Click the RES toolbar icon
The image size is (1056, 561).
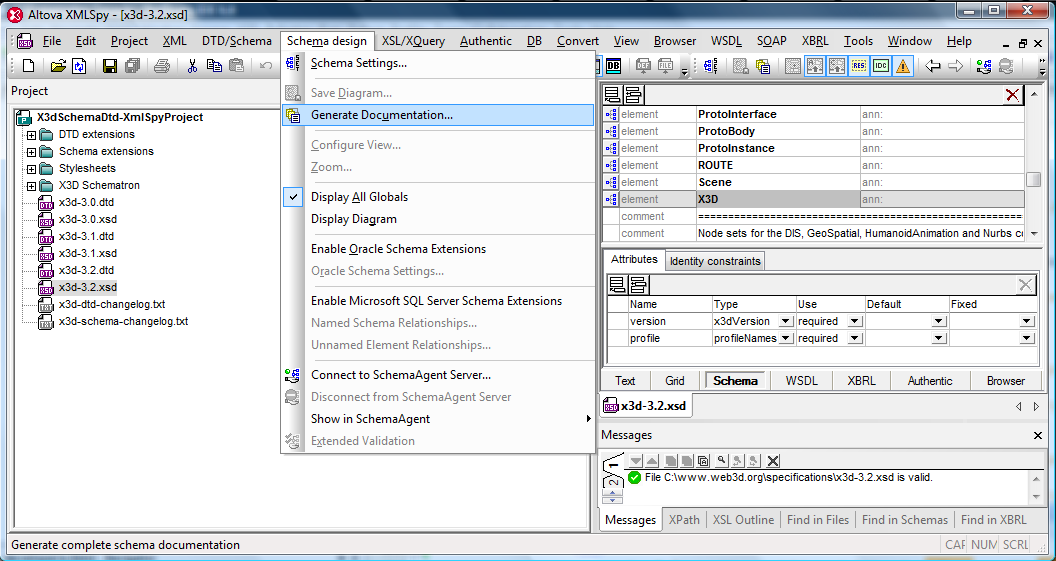pos(859,66)
